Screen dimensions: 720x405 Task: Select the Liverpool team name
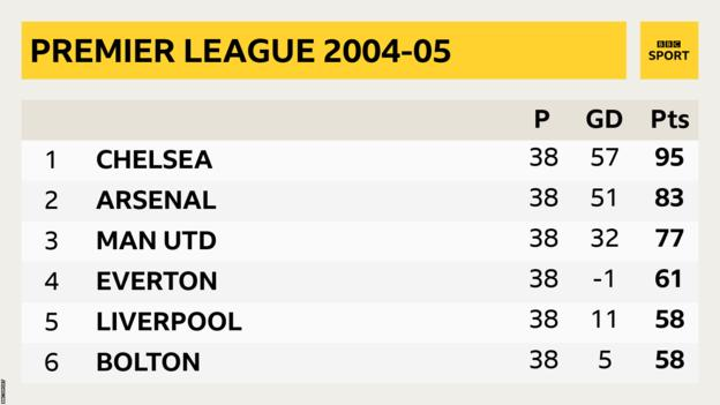pyautogui.click(x=169, y=321)
